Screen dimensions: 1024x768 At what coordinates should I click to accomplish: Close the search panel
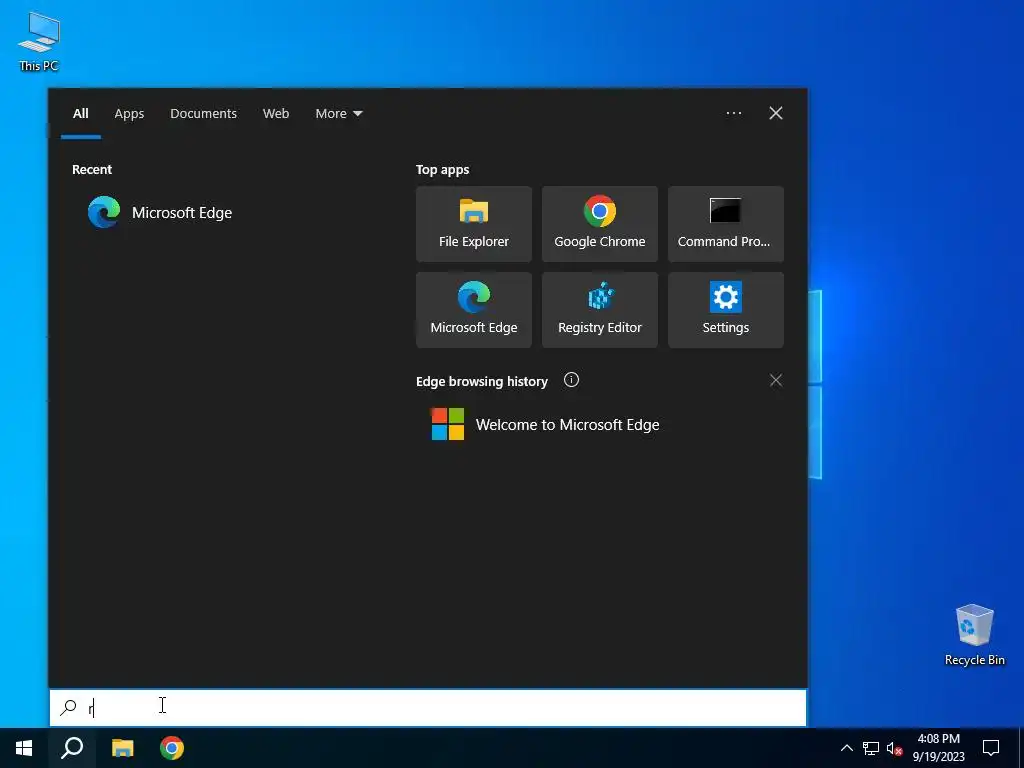point(776,113)
